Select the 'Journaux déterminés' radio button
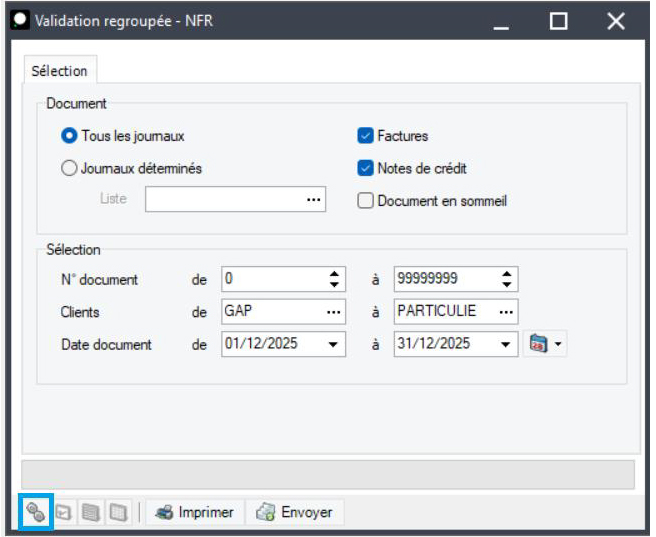This screenshot has height=537, width=656. coord(70,168)
